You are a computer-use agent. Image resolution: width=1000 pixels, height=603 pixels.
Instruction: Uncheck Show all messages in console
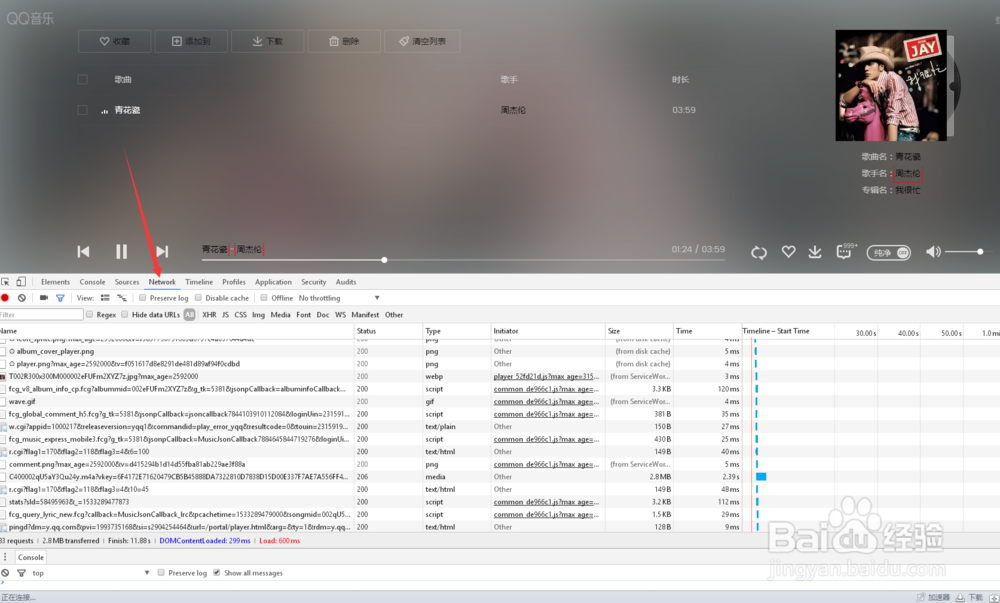click(x=217, y=572)
